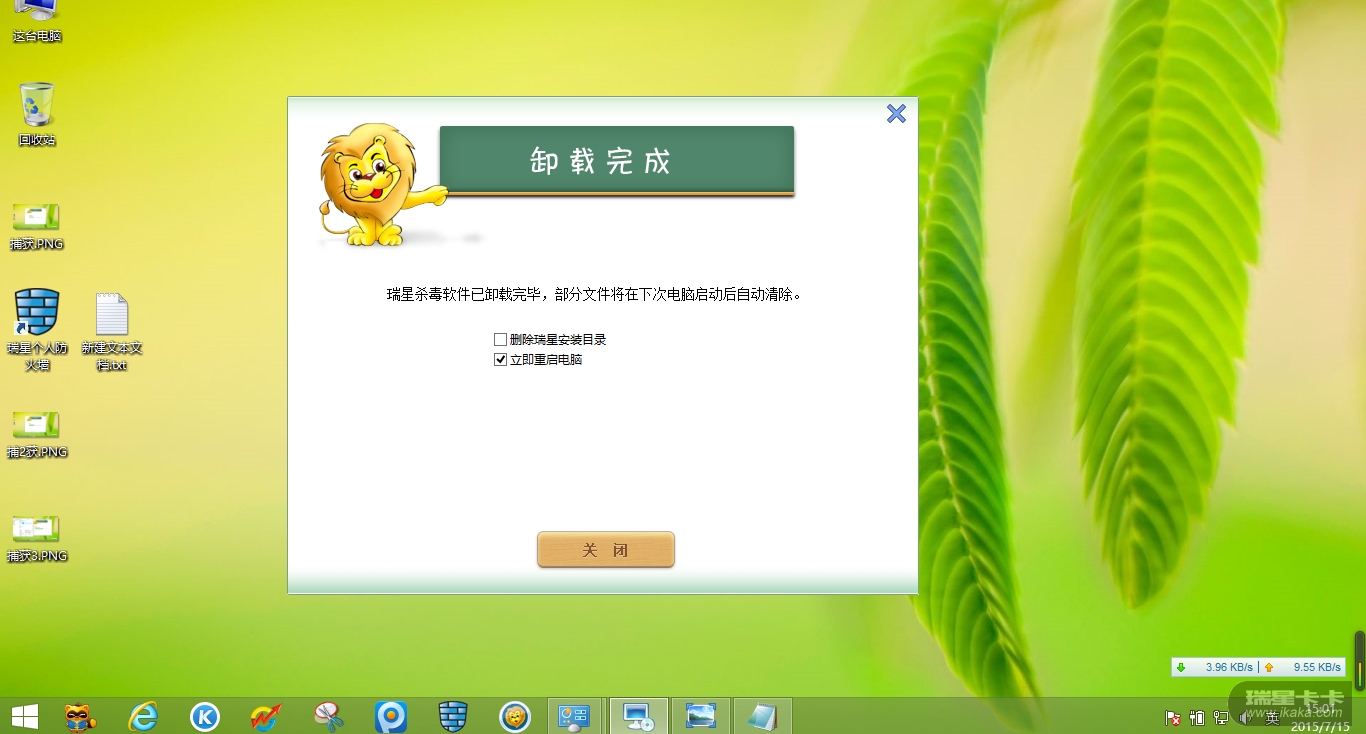The image size is (1366, 734).
Task: Open the raccoon mascot taskbar app
Action: click(x=81, y=716)
